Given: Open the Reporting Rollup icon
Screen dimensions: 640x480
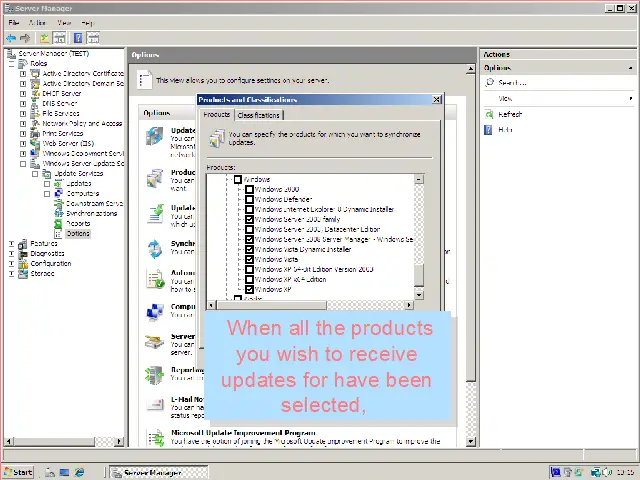Looking at the screenshot, I should (155, 375).
